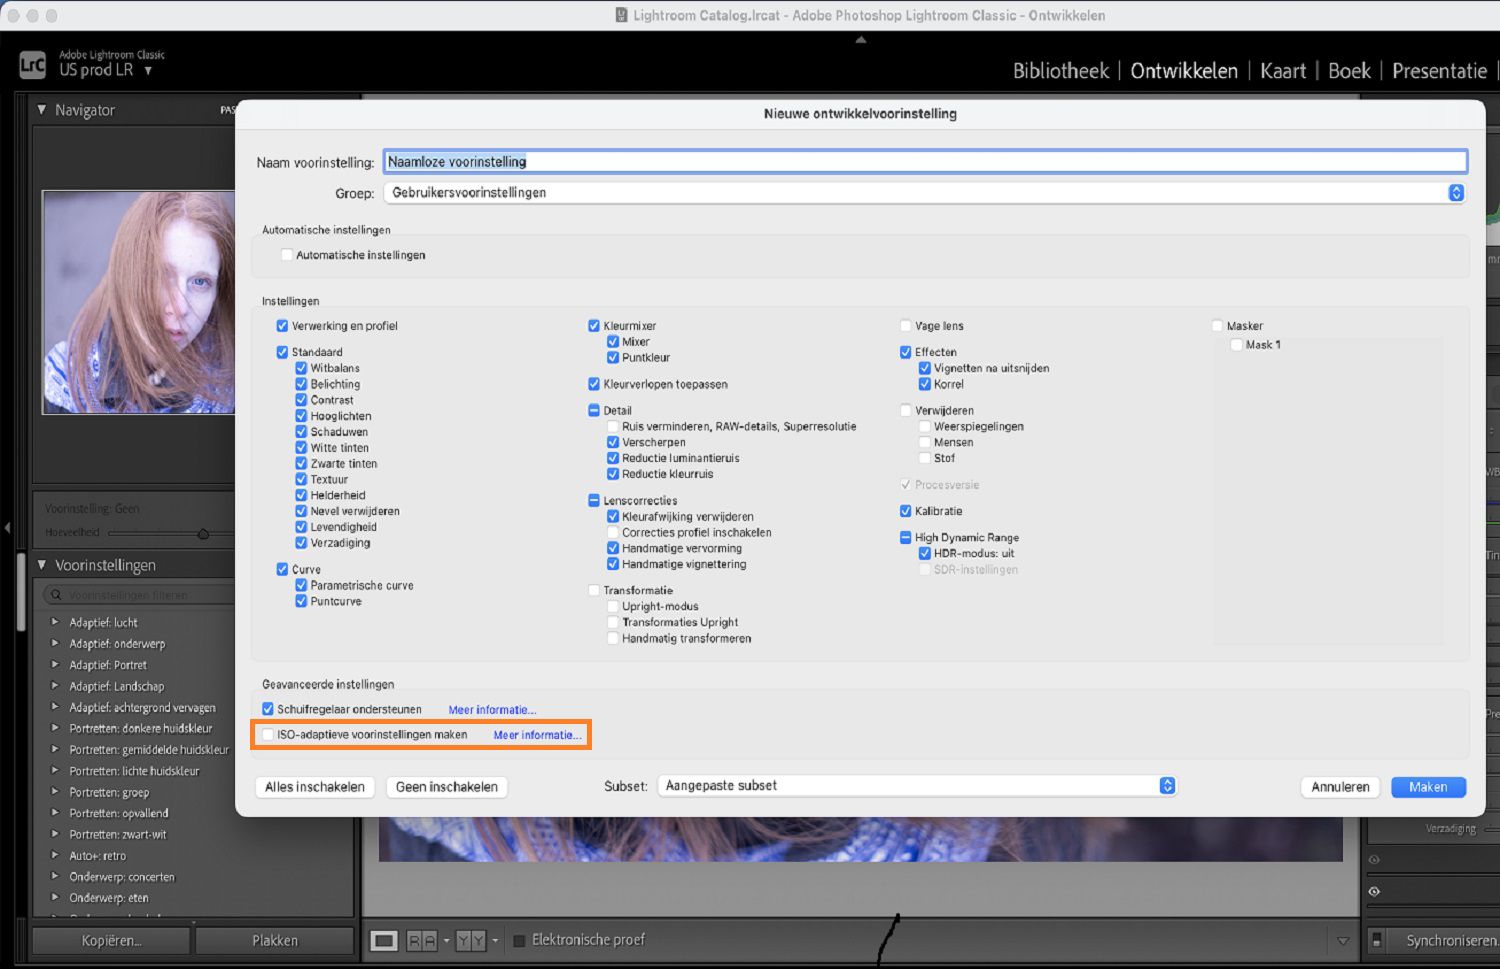
Task: Click the Hoeveelheid slider handle
Action: coord(203,534)
